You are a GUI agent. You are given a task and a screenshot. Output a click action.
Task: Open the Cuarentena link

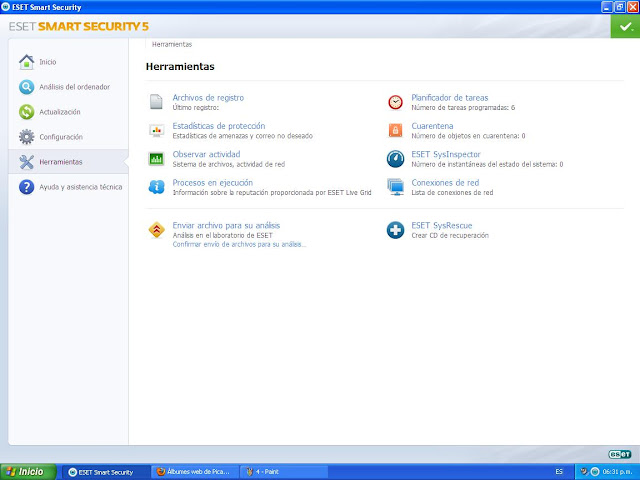click(x=432, y=126)
